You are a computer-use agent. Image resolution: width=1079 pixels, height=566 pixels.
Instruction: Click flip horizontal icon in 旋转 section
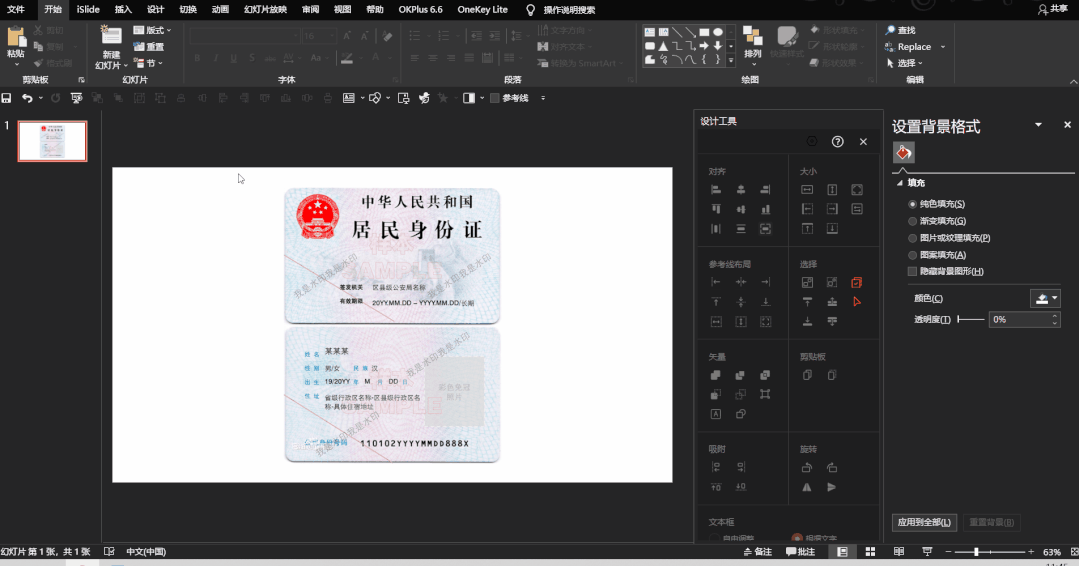point(807,487)
